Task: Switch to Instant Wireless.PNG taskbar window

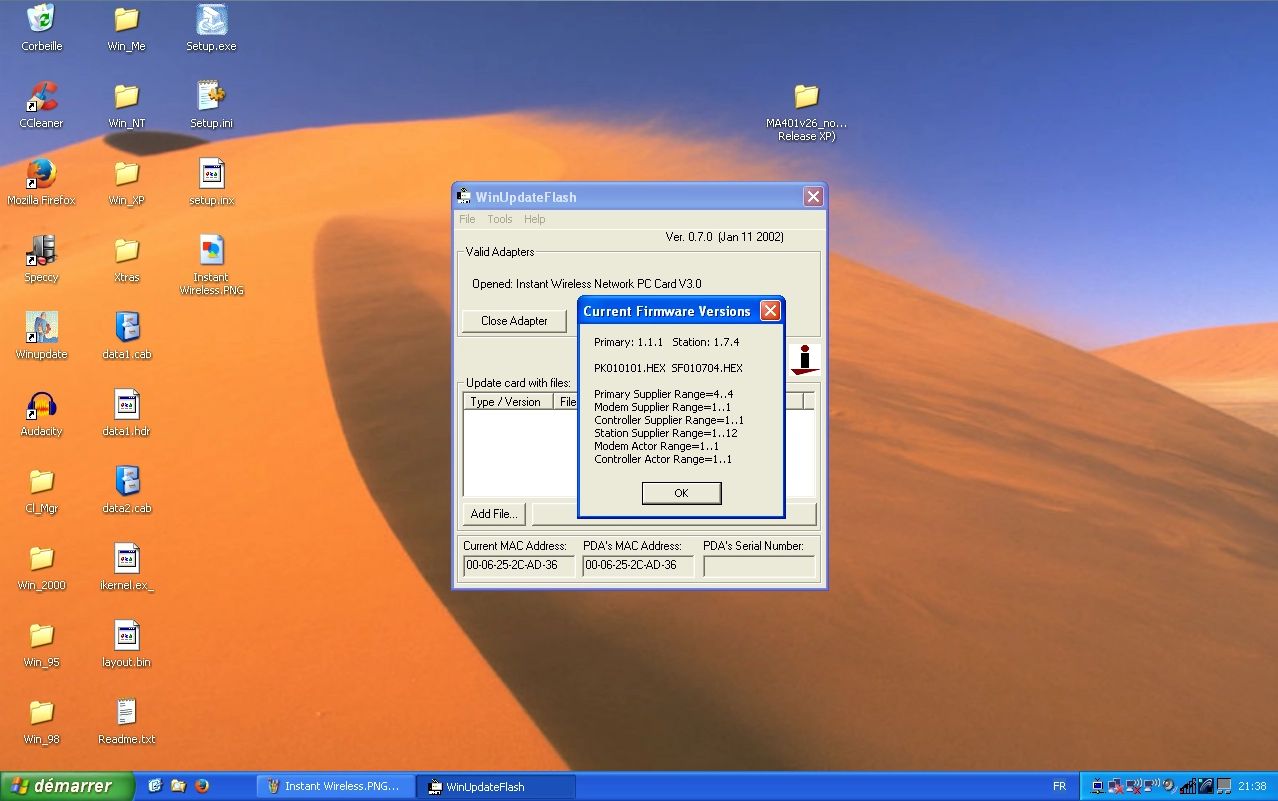Action: pos(334,787)
